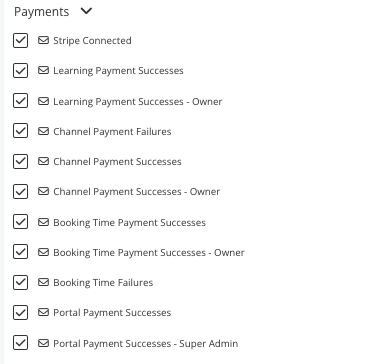
Task: Uncheck the Stripe Connected checkbox
Action: 20,40
